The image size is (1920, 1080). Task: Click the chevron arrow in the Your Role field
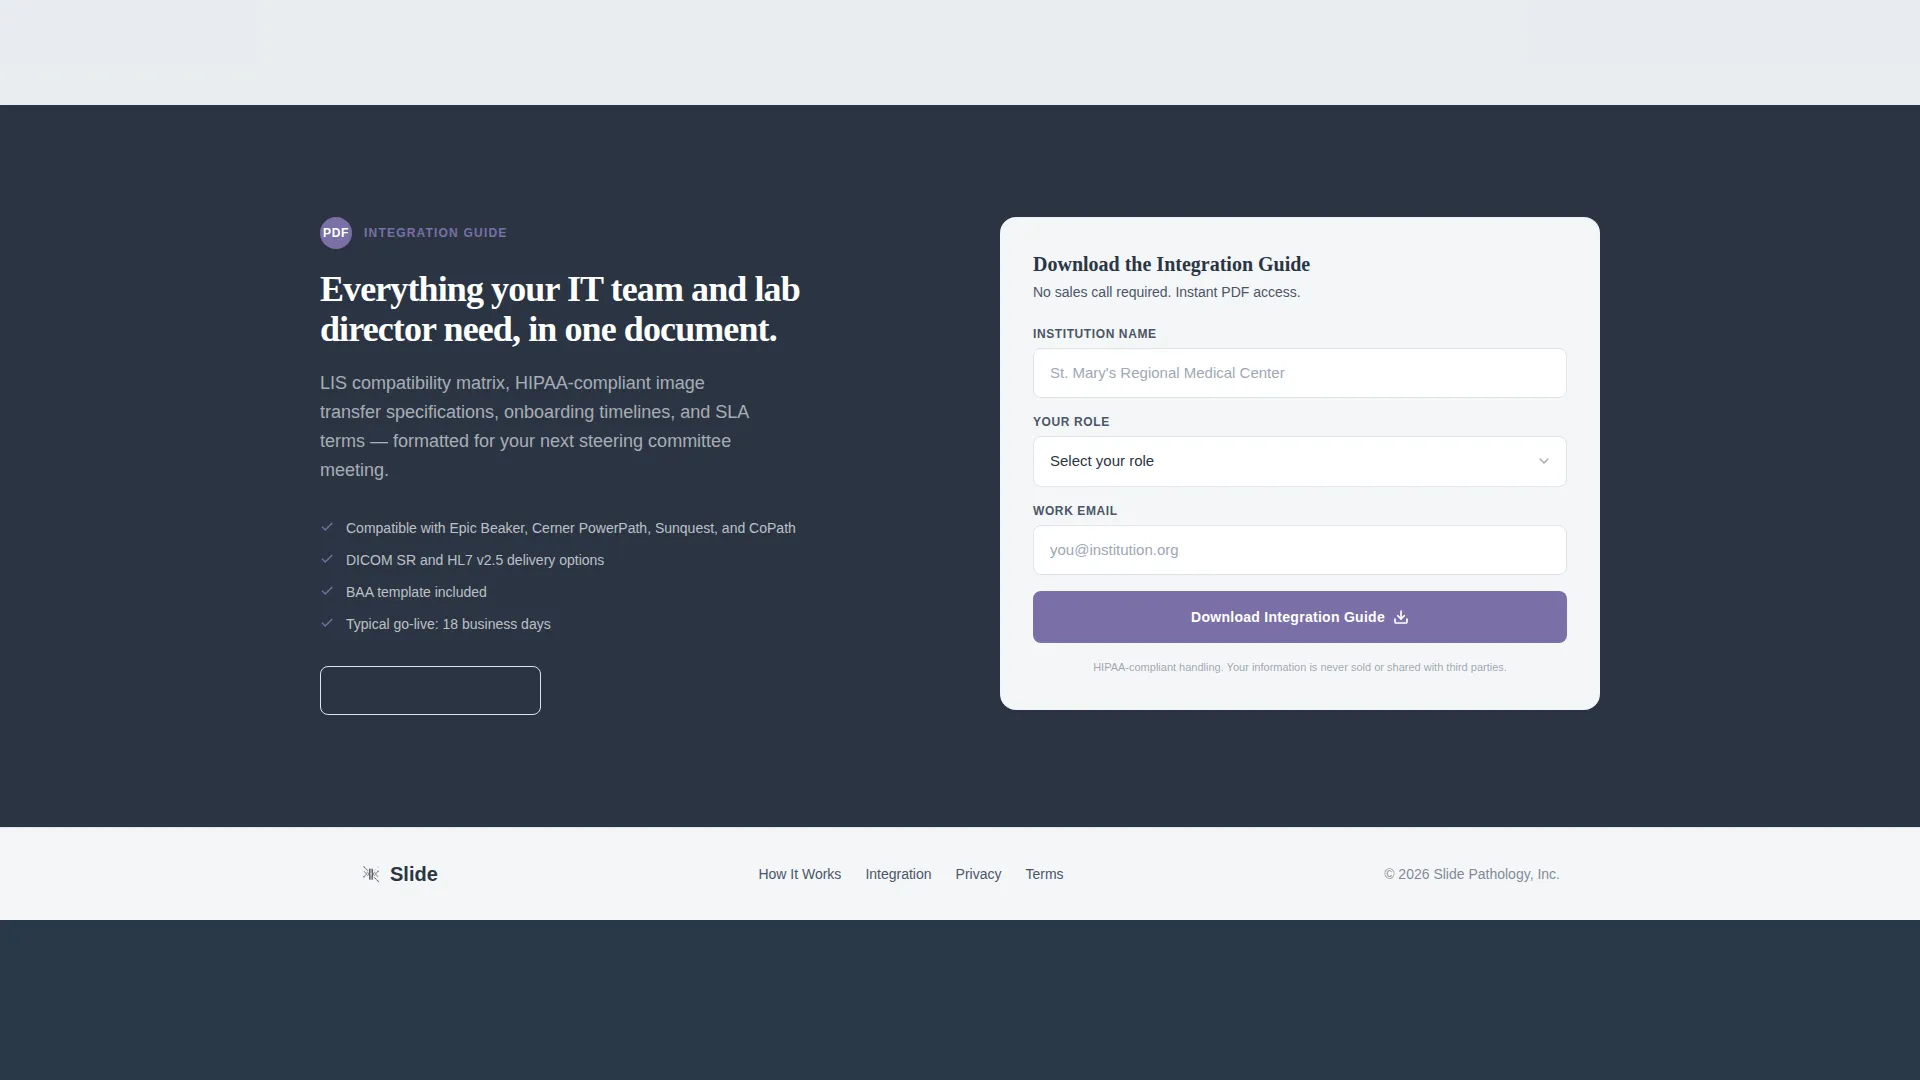[1543, 461]
